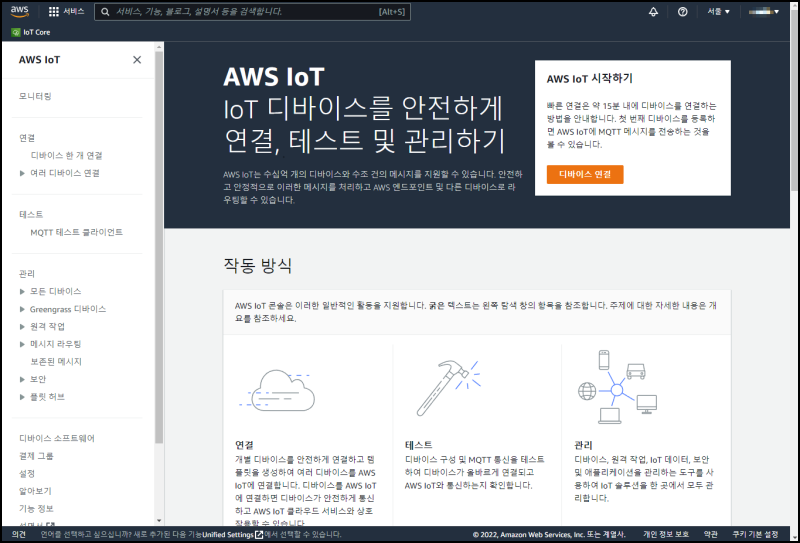The width and height of the screenshot is (800, 543).
Task: Open the services grid menu
Action: coord(54,12)
